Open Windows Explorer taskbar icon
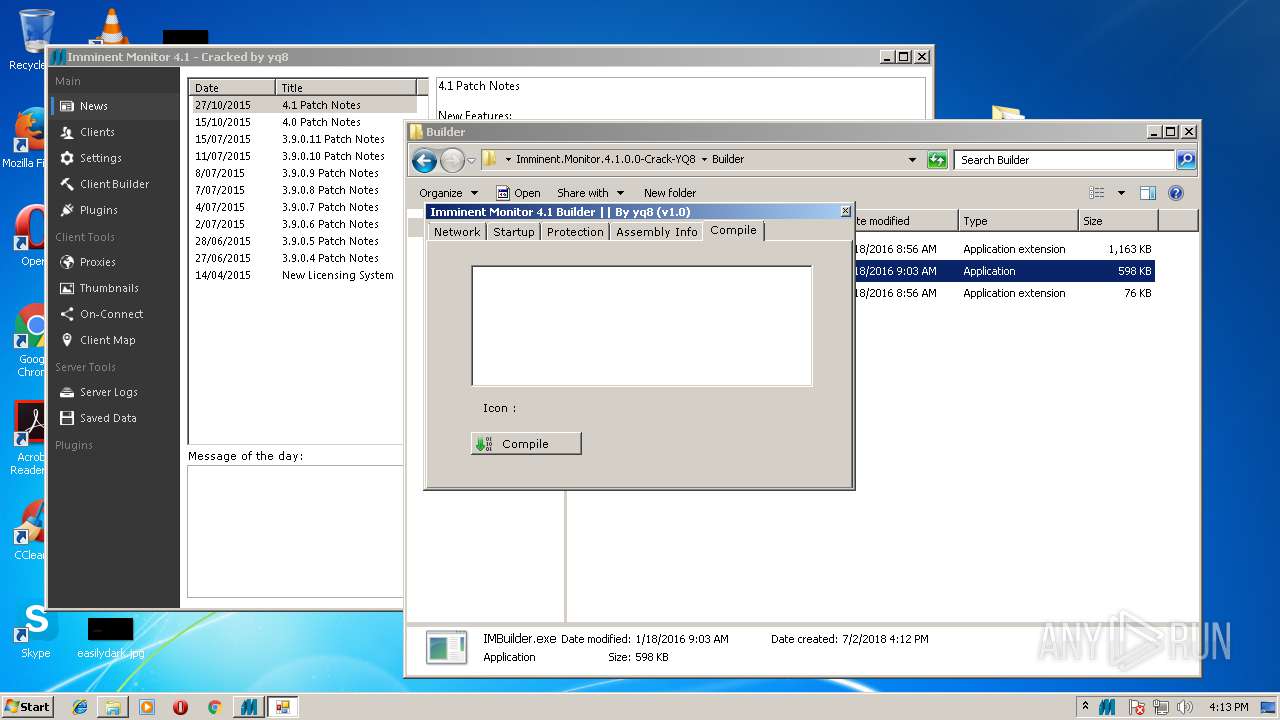 [113, 707]
